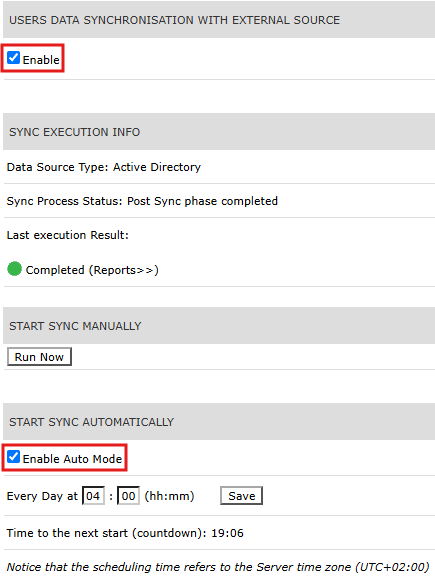Uncheck the Enable synchronisation checkbox
The height and width of the screenshot is (579, 435).
[14, 58]
